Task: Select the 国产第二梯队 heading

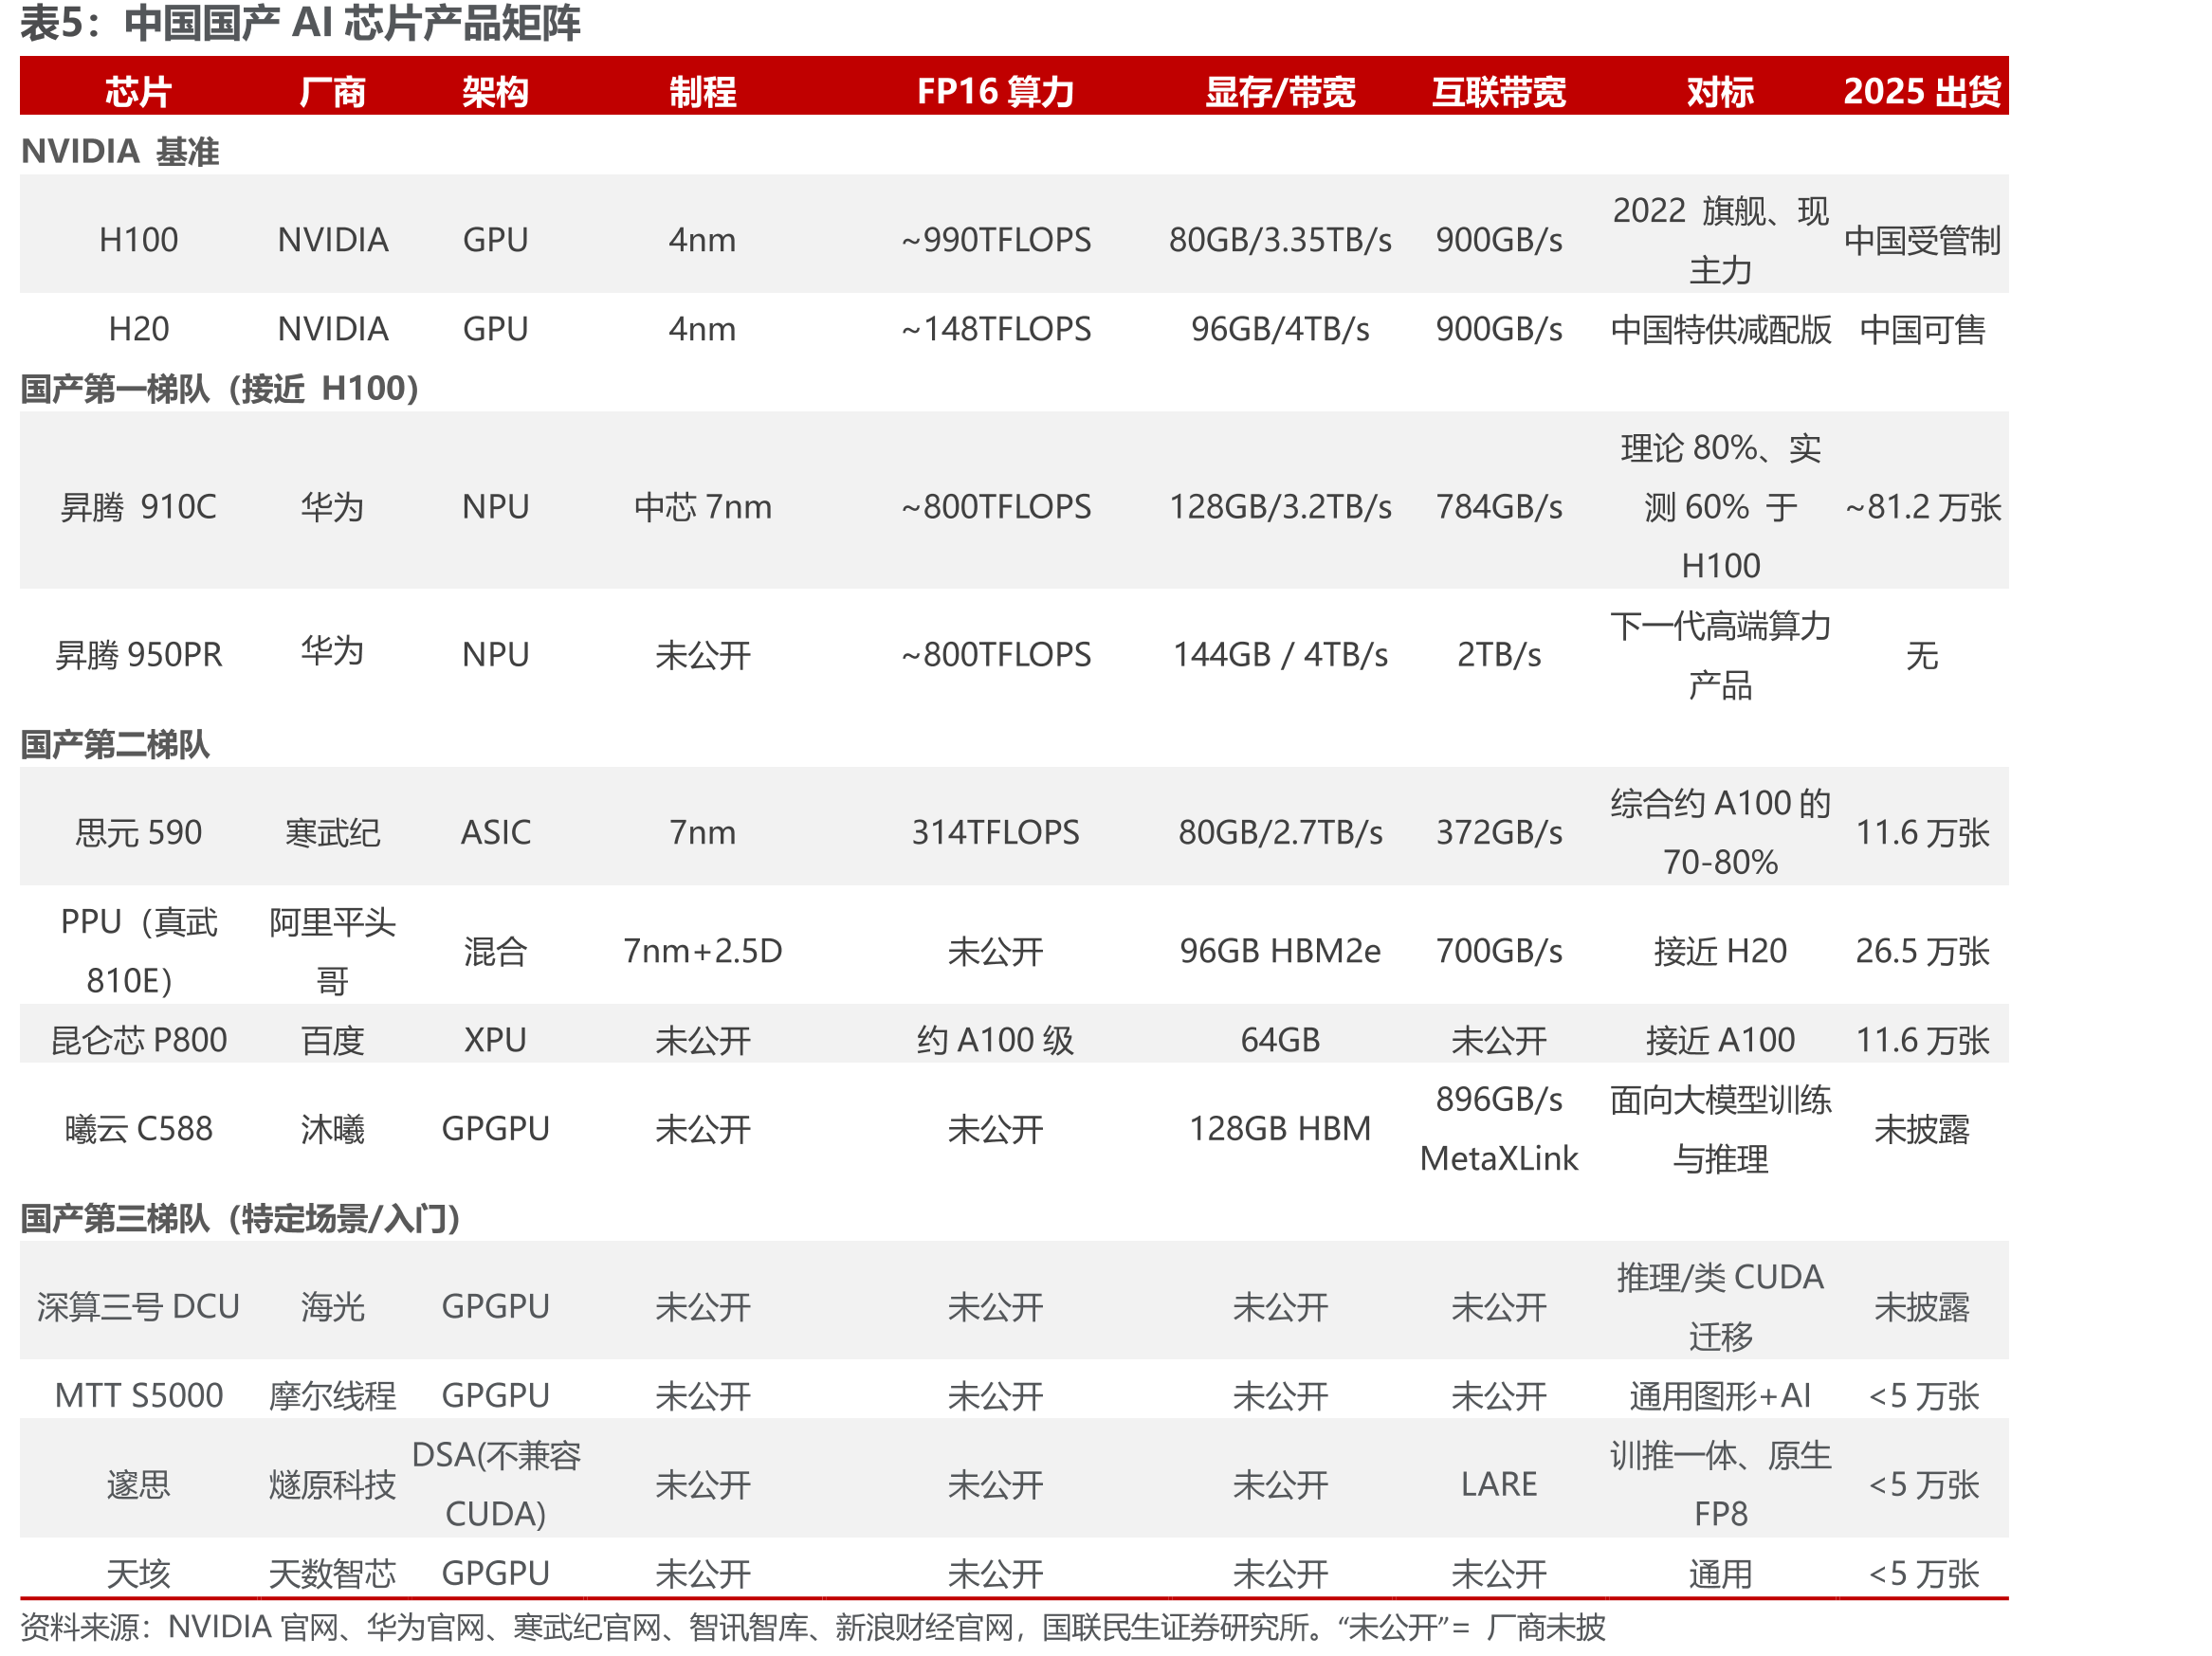Action: point(115,744)
